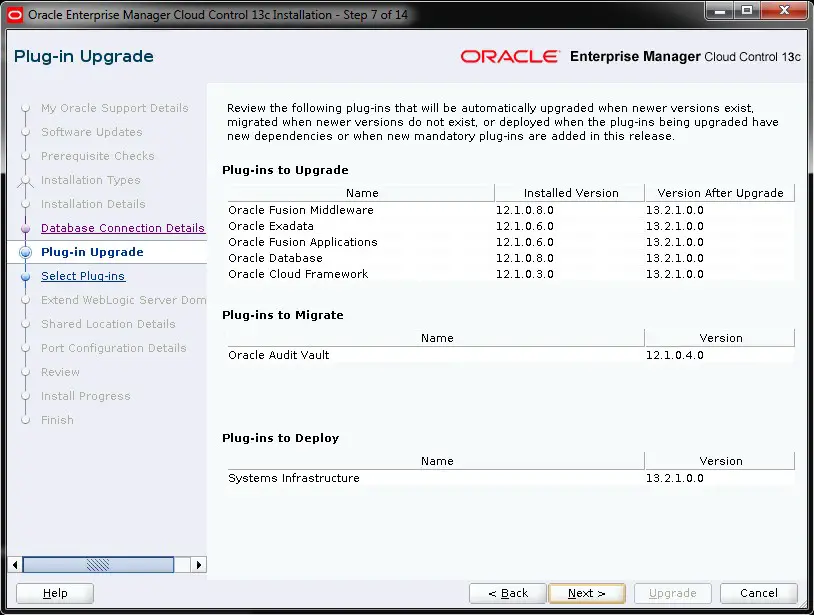Select Oracle Fusion Middleware row
Viewport: 814px width, 615px height.
(x=511, y=210)
